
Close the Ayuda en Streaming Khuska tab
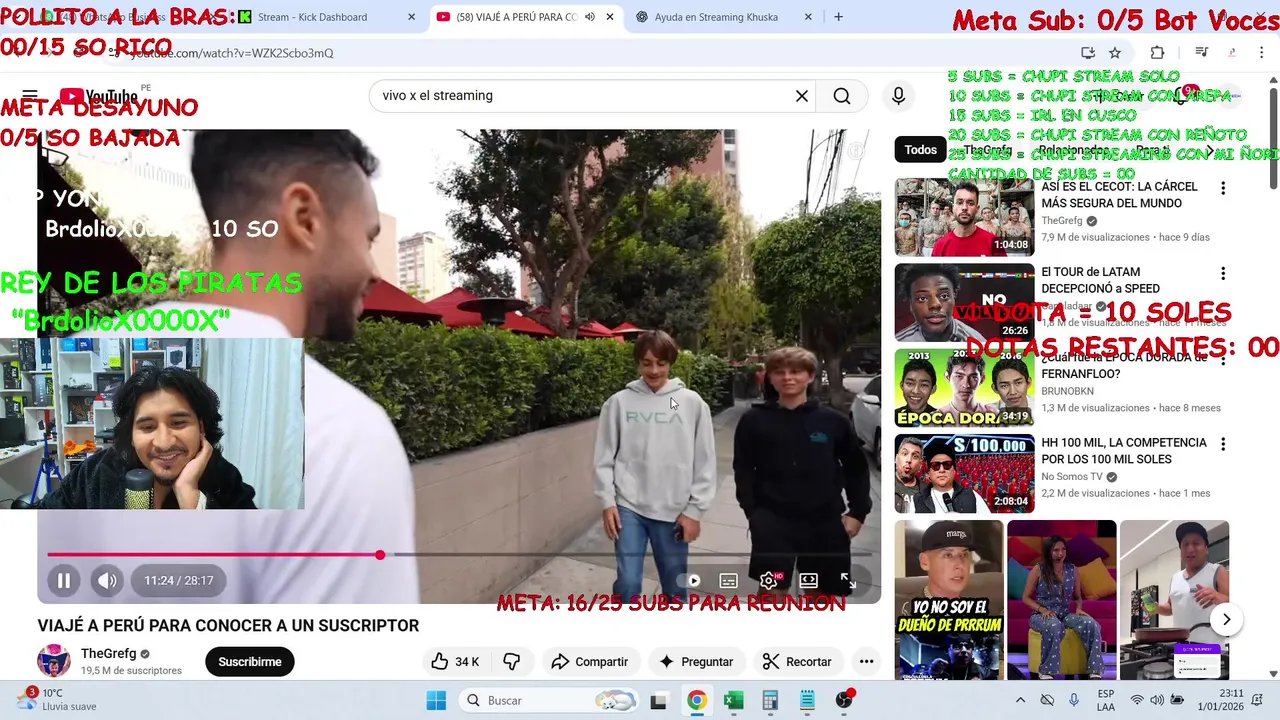(809, 17)
